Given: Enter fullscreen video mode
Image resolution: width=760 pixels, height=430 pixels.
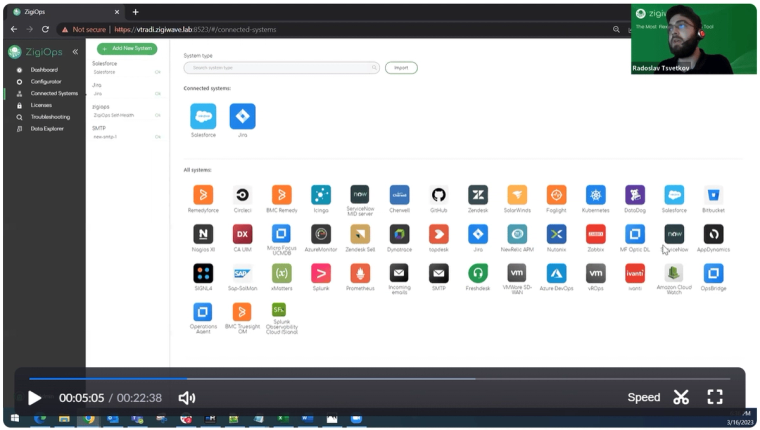Looking at the screenshot, I should (715, 397).
